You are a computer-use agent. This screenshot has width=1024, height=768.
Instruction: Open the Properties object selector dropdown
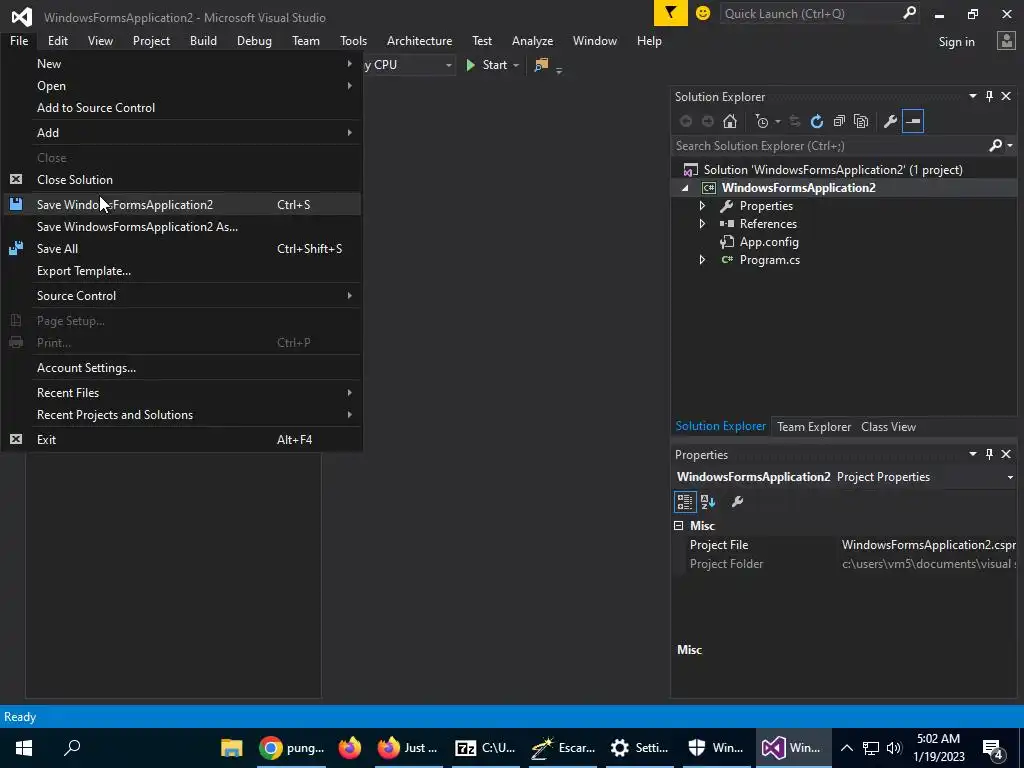(1010, 477)
